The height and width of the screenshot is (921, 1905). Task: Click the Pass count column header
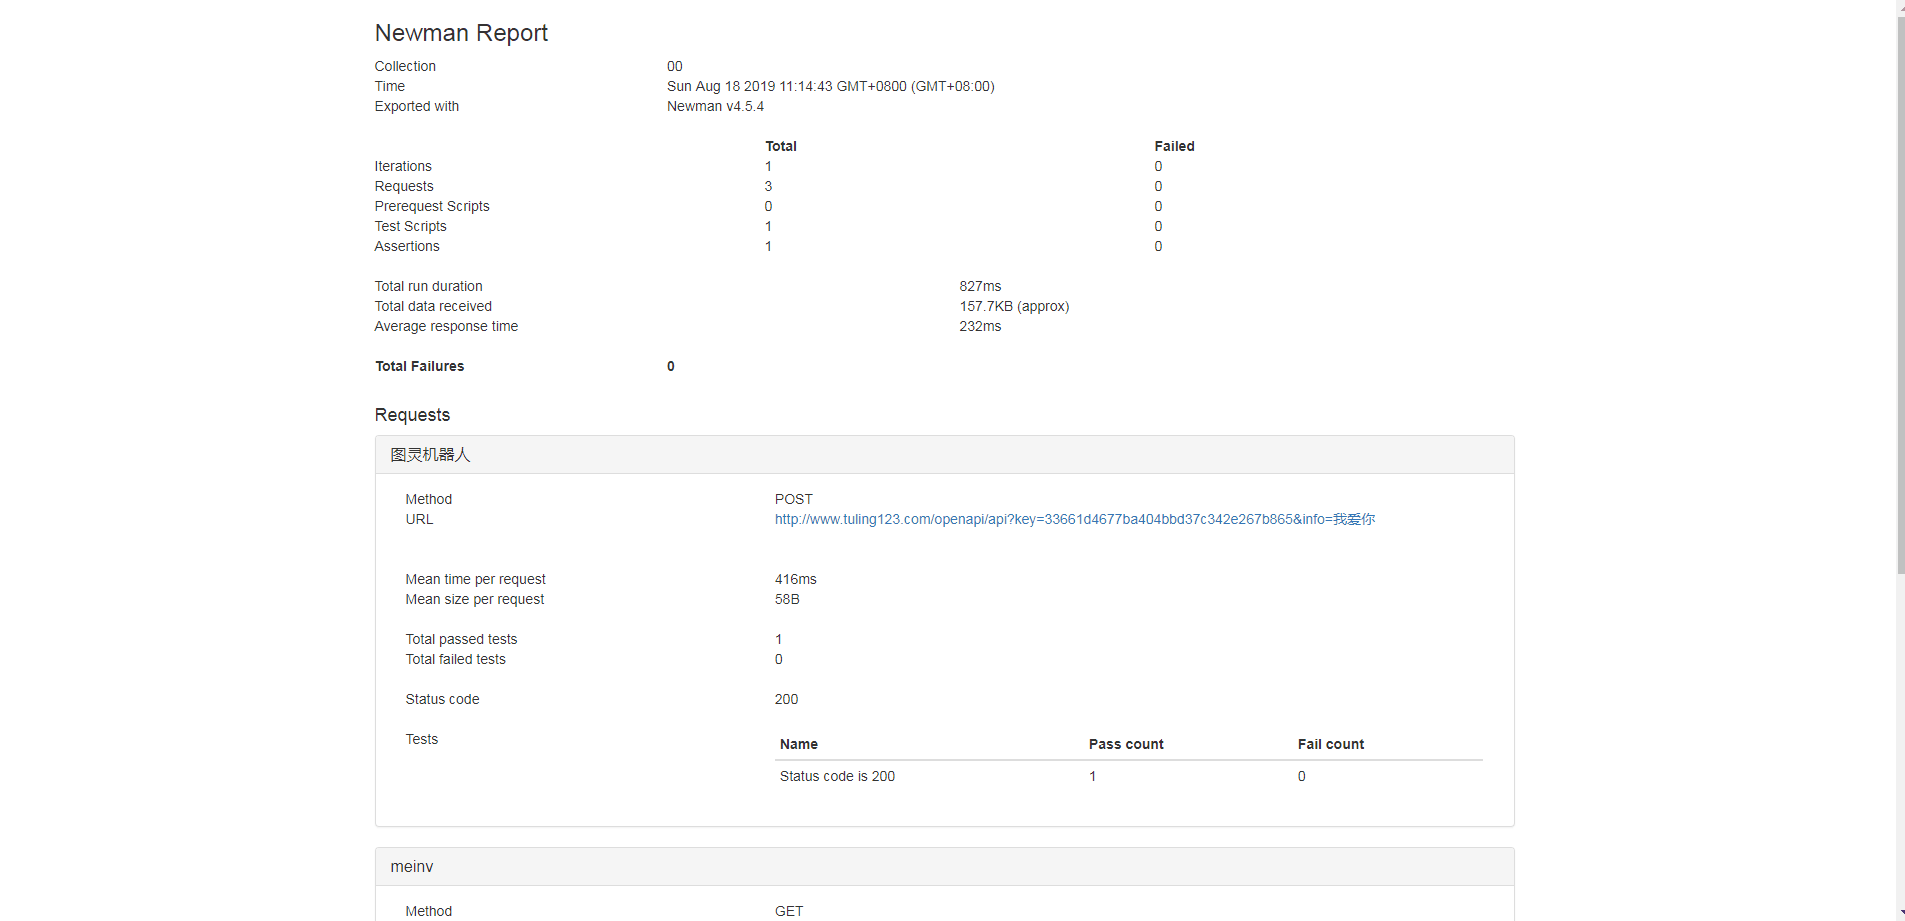coord(1126,744)
